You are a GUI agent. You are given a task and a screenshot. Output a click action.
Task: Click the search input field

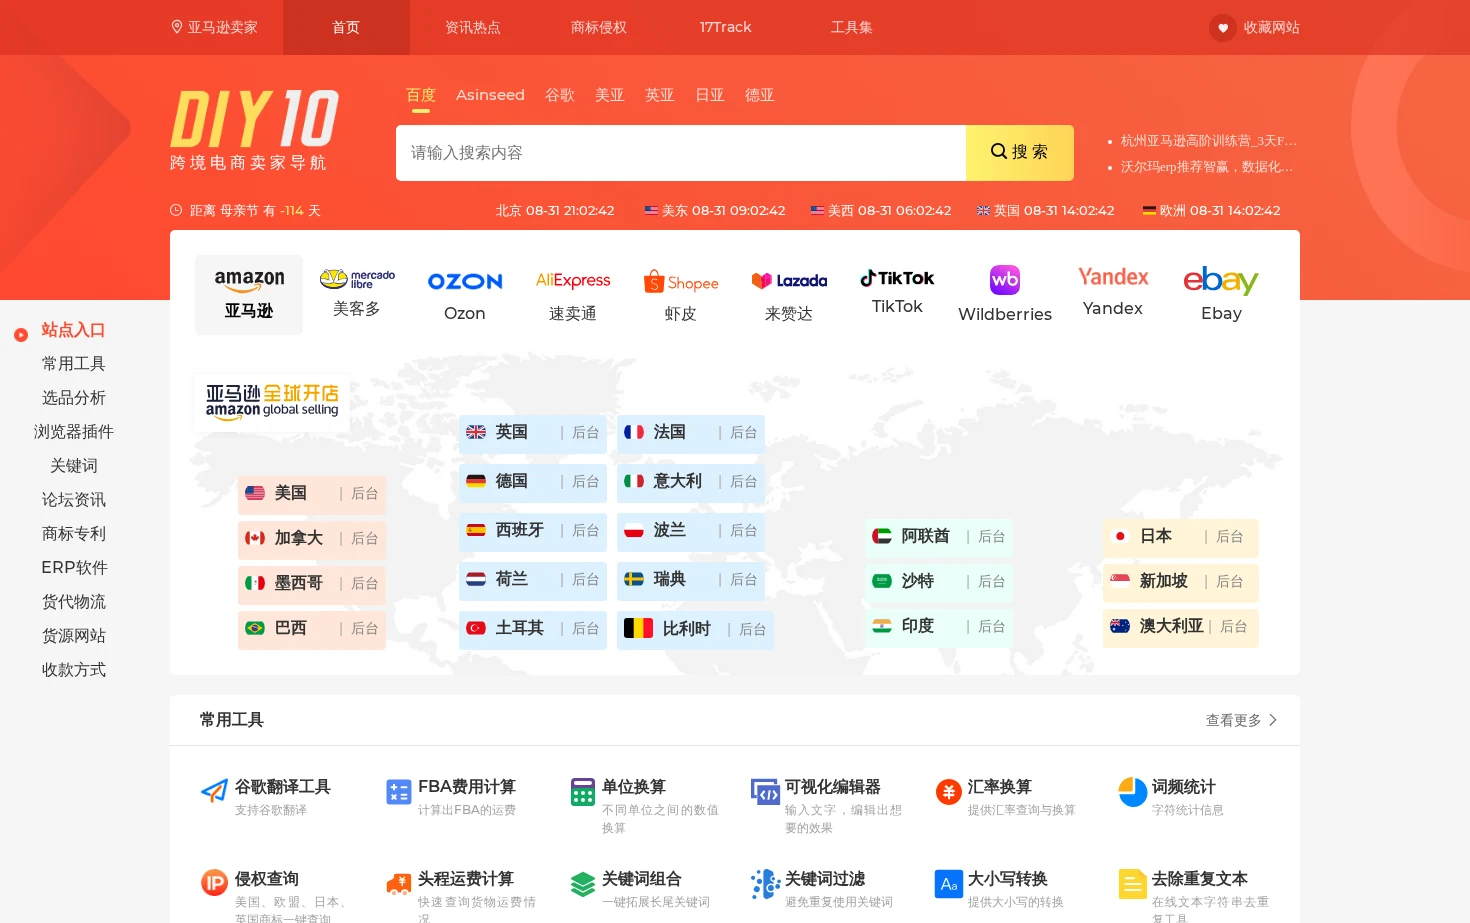681,153
